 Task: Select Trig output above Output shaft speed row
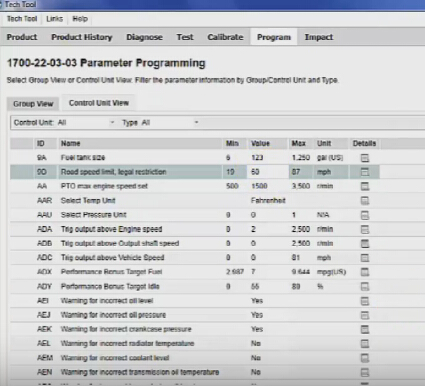(195, 244)
